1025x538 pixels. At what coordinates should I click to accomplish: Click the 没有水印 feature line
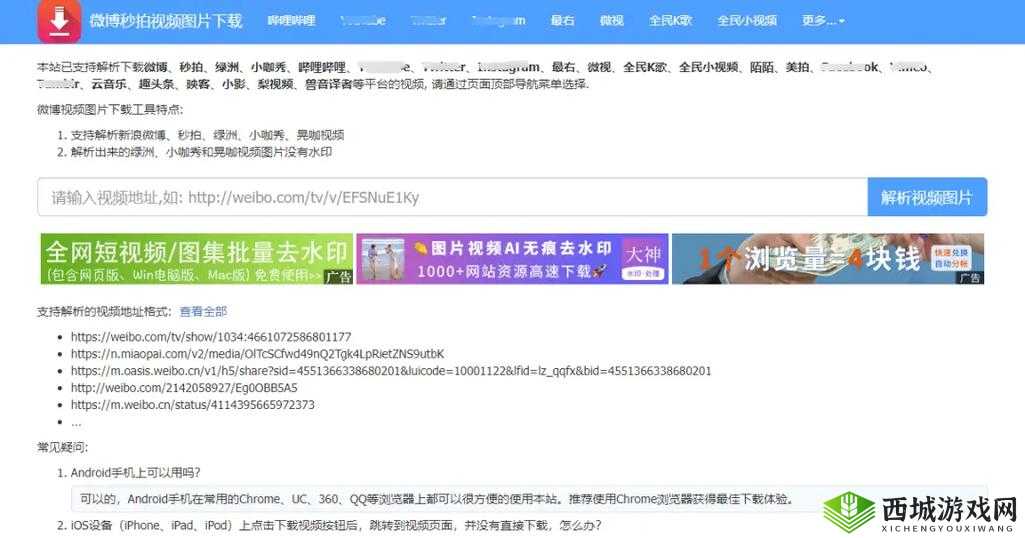201,152
